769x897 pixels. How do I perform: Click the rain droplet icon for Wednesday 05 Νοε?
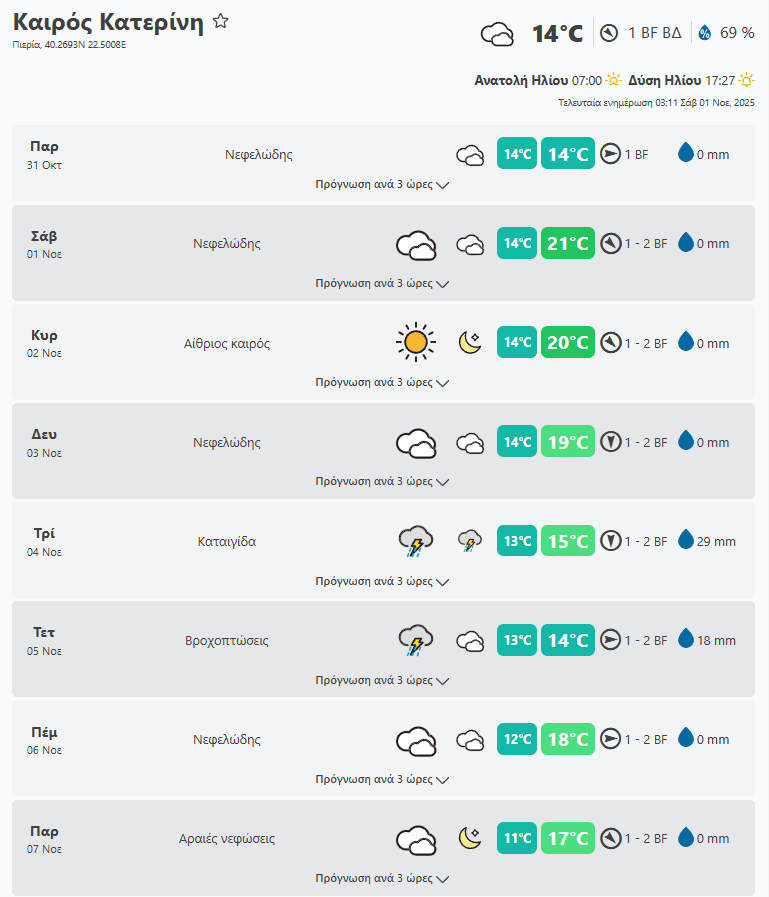[686, 640]
